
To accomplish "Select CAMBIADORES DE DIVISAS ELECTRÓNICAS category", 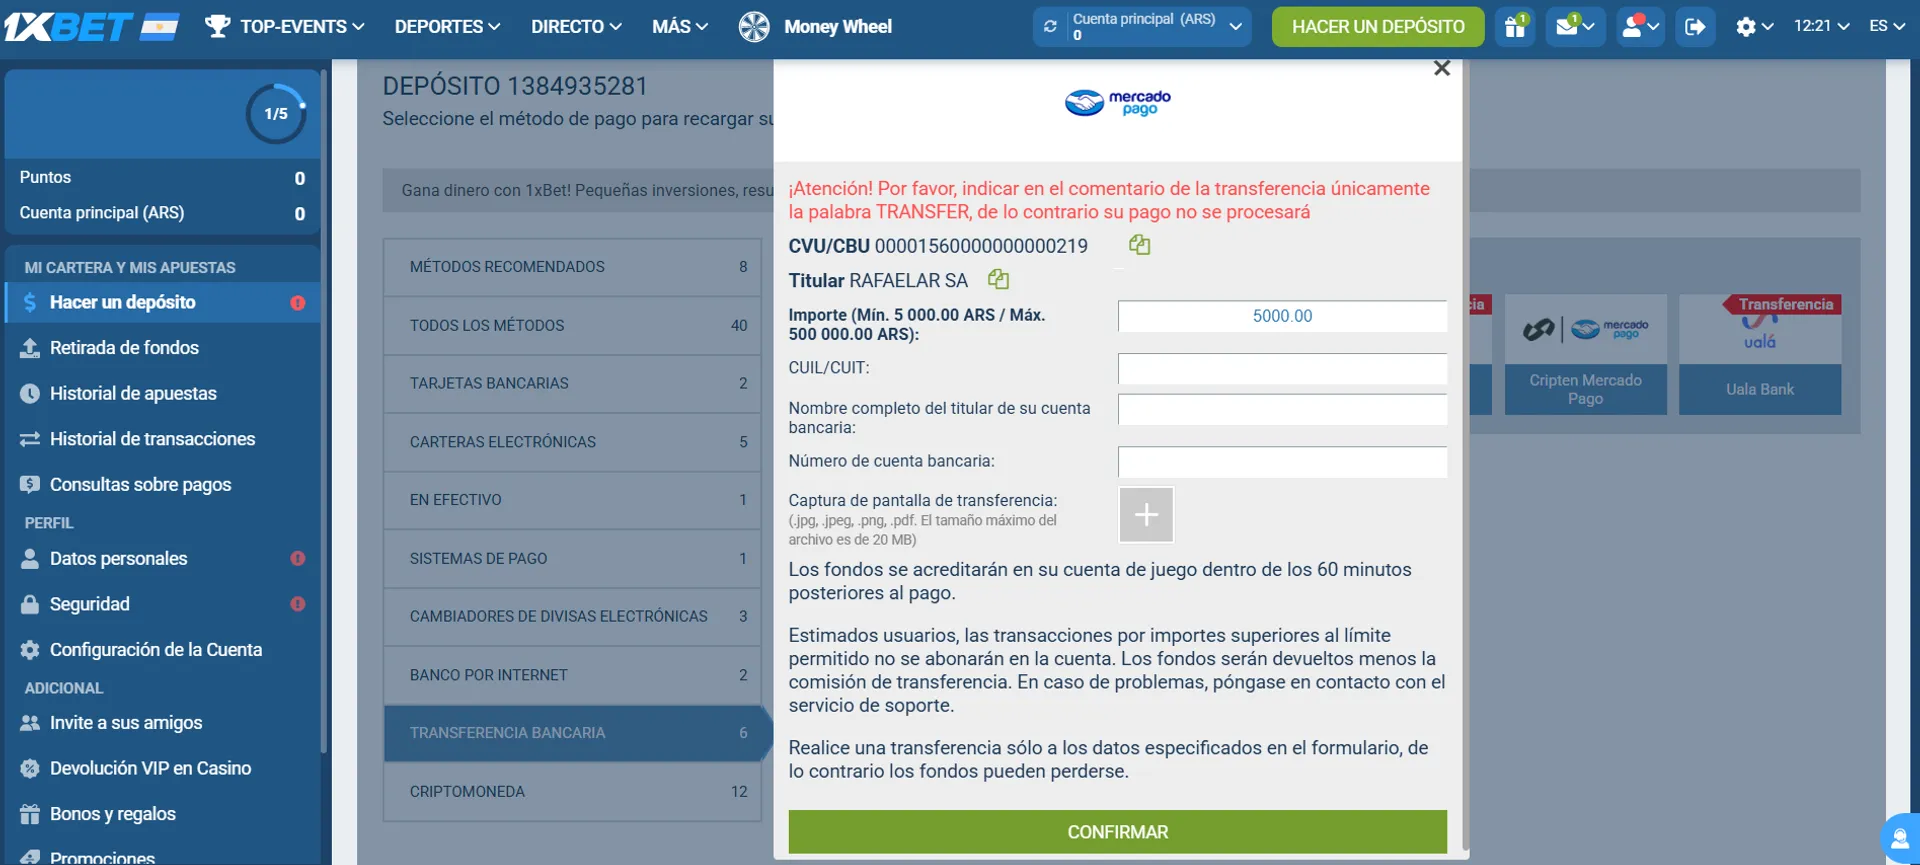I will pos(572,617).
